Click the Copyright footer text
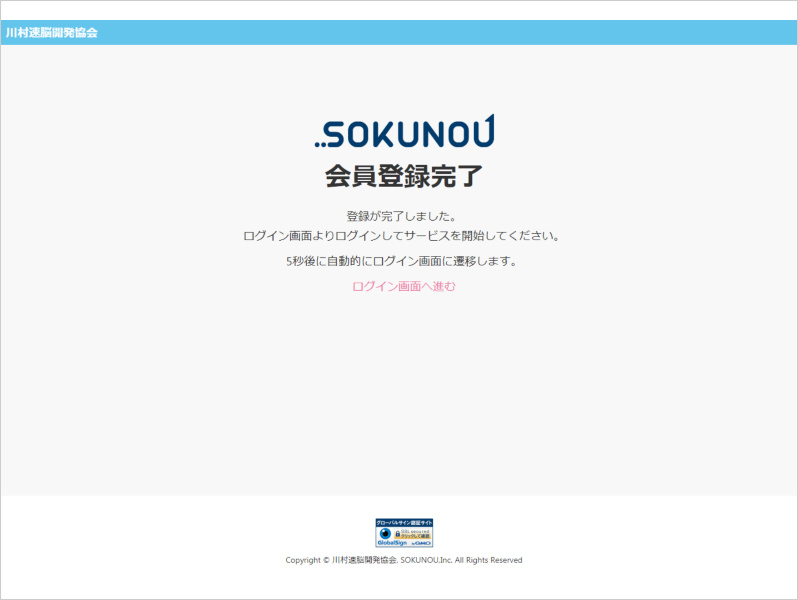This screenshot has width=798, height=600. click(404, 560)
